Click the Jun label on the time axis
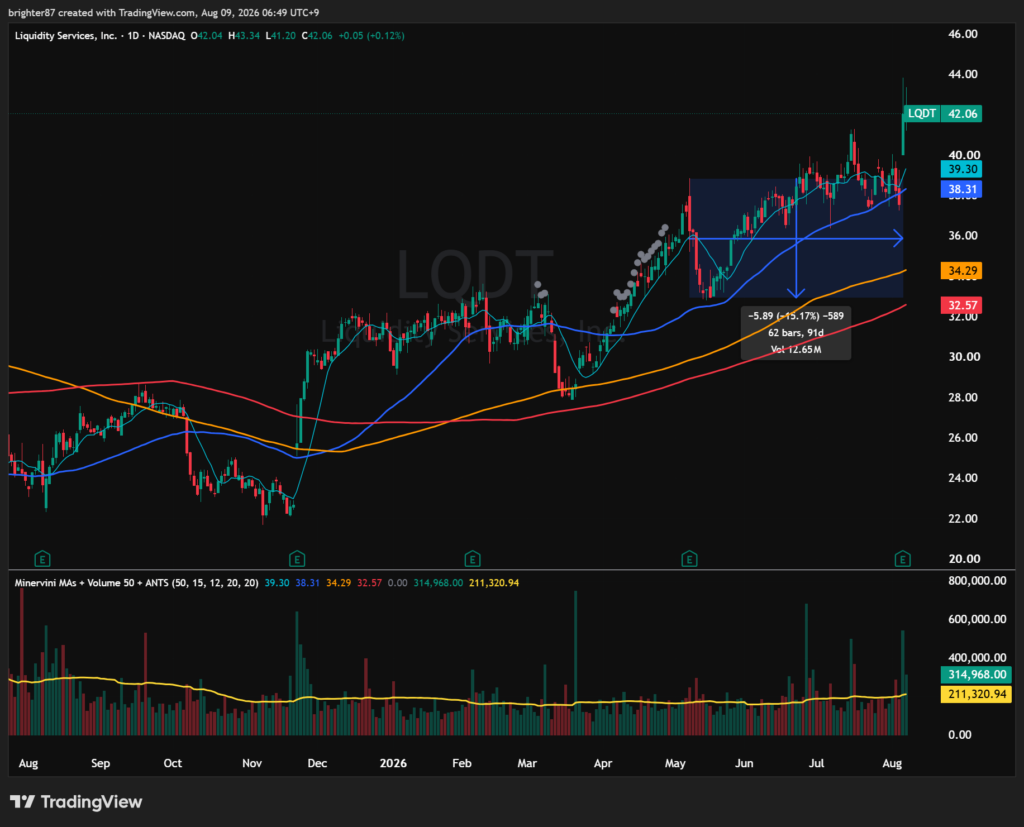Screen dimensions: 1024x827 [744, 763]
